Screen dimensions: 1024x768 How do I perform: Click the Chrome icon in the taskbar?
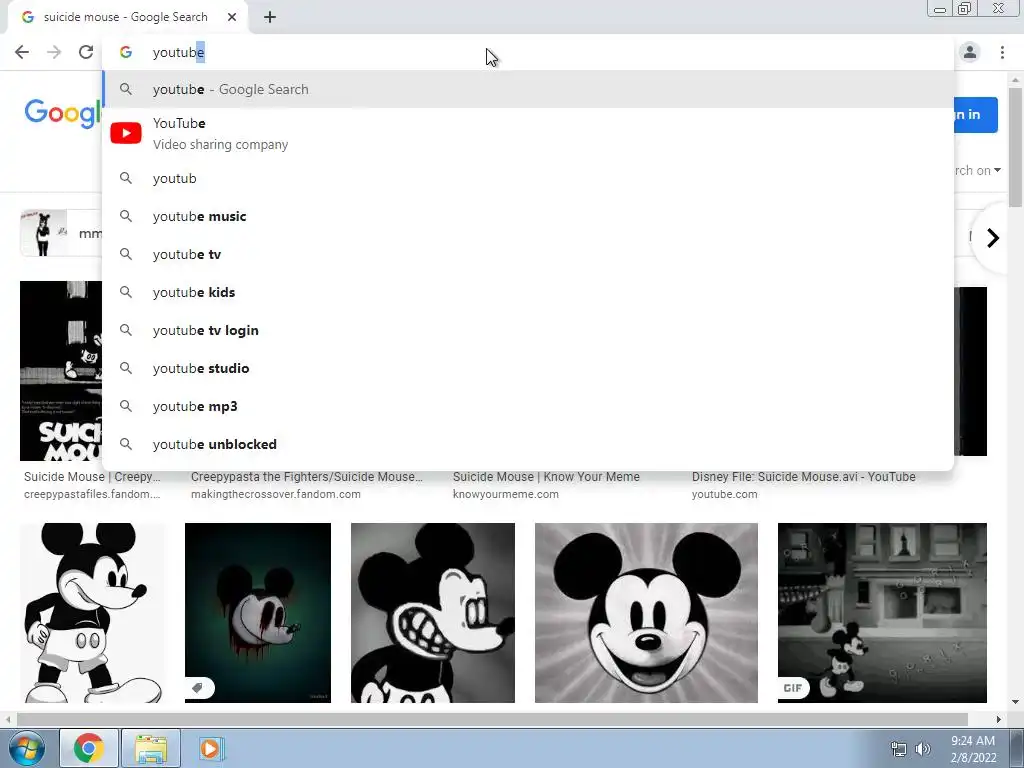(89, 748)
